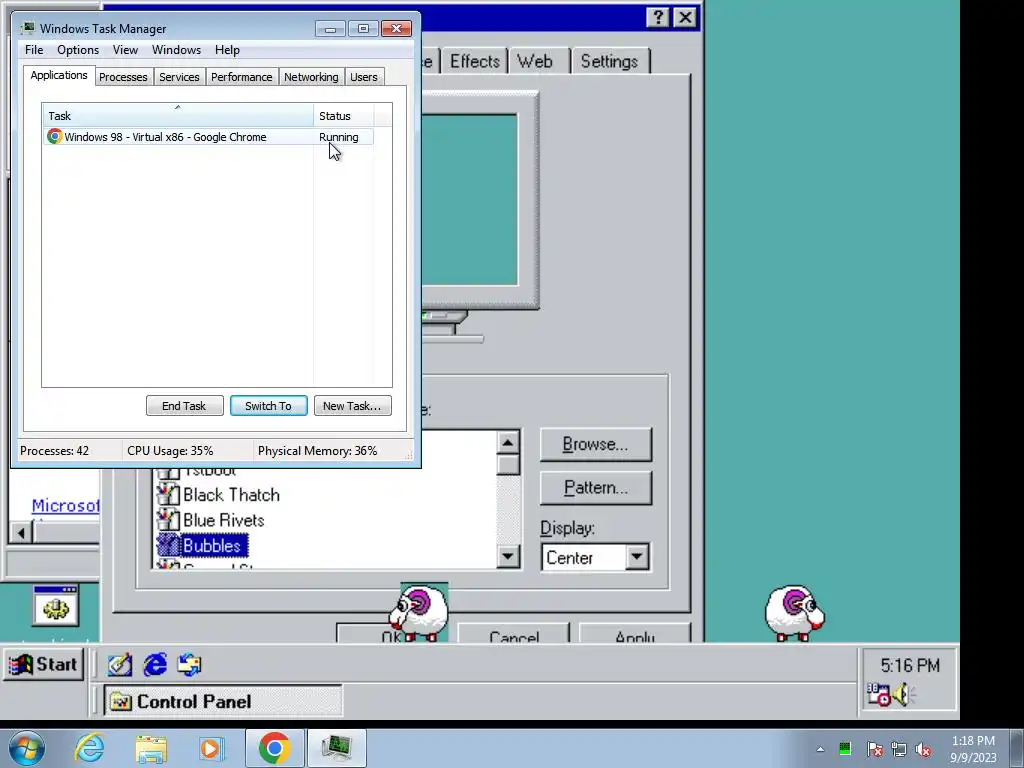Click Task Manager icon on Windows 7 taskbar
The width and height of the screenshot is (1024, 768).
pos(337,748)
